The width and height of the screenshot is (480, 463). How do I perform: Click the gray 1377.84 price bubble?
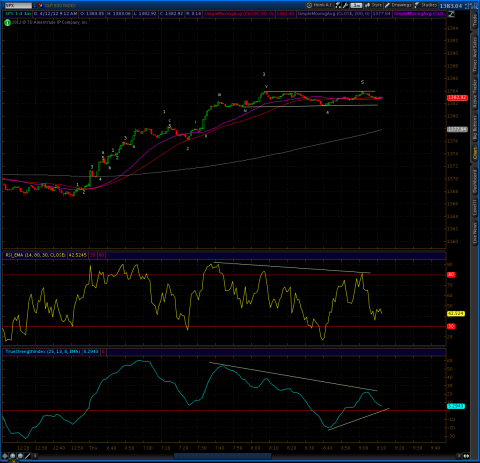457,129
